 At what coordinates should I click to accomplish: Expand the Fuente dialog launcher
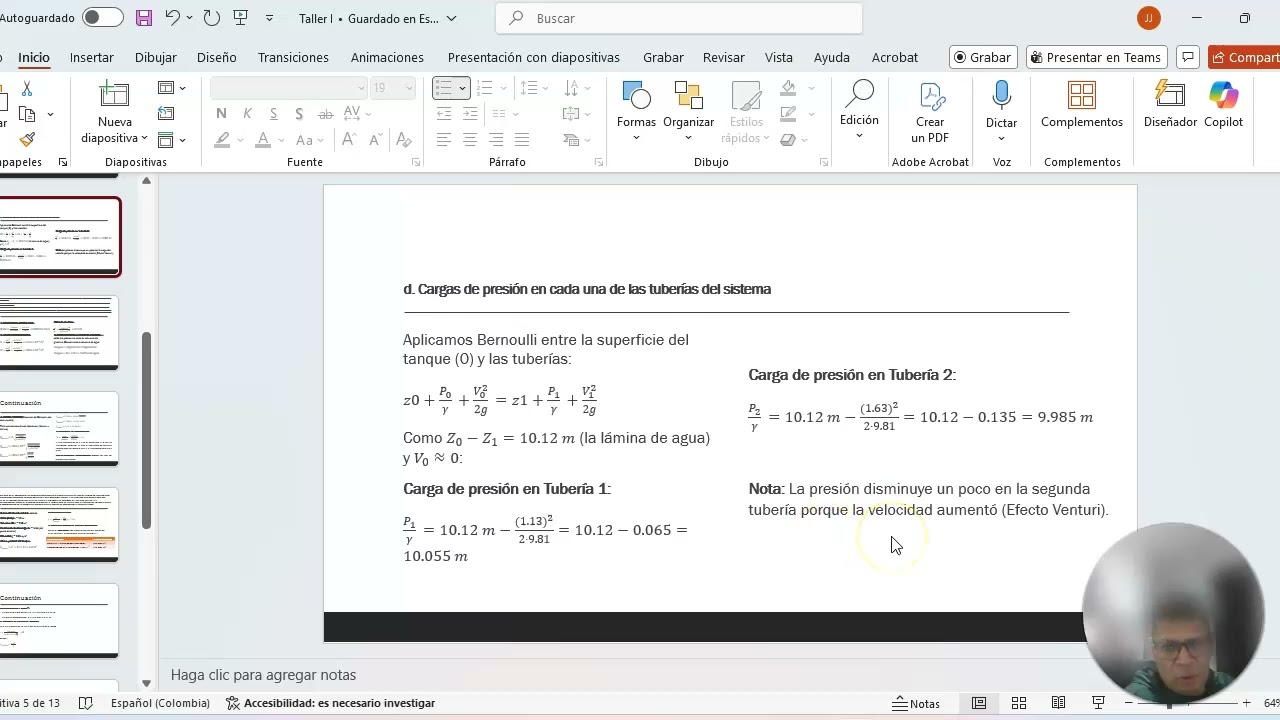point(416,162)
